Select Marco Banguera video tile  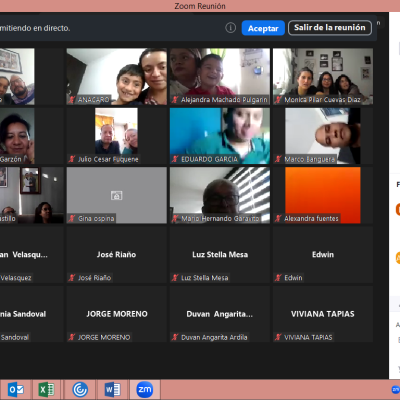click(x=323, y=136)
